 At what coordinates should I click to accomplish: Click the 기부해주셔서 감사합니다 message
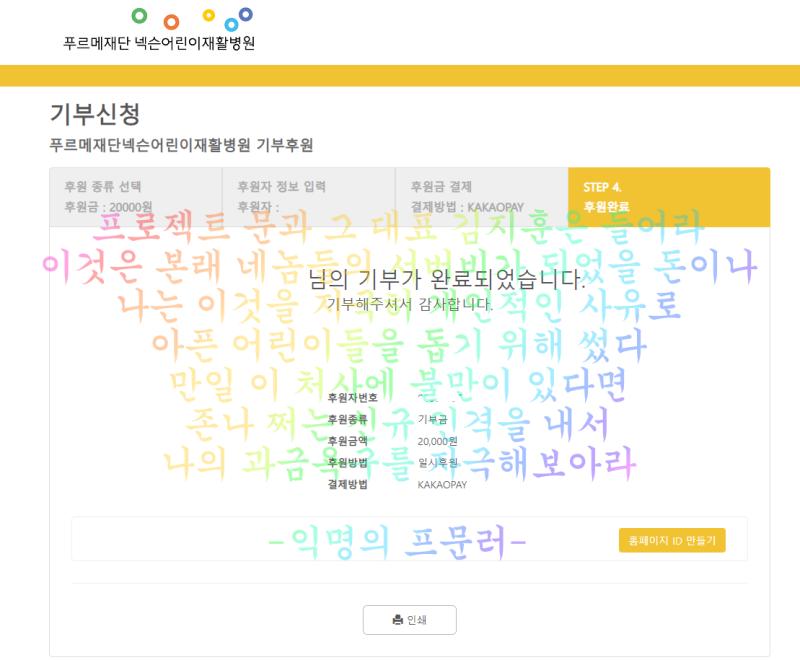click(x=410, y=304)
